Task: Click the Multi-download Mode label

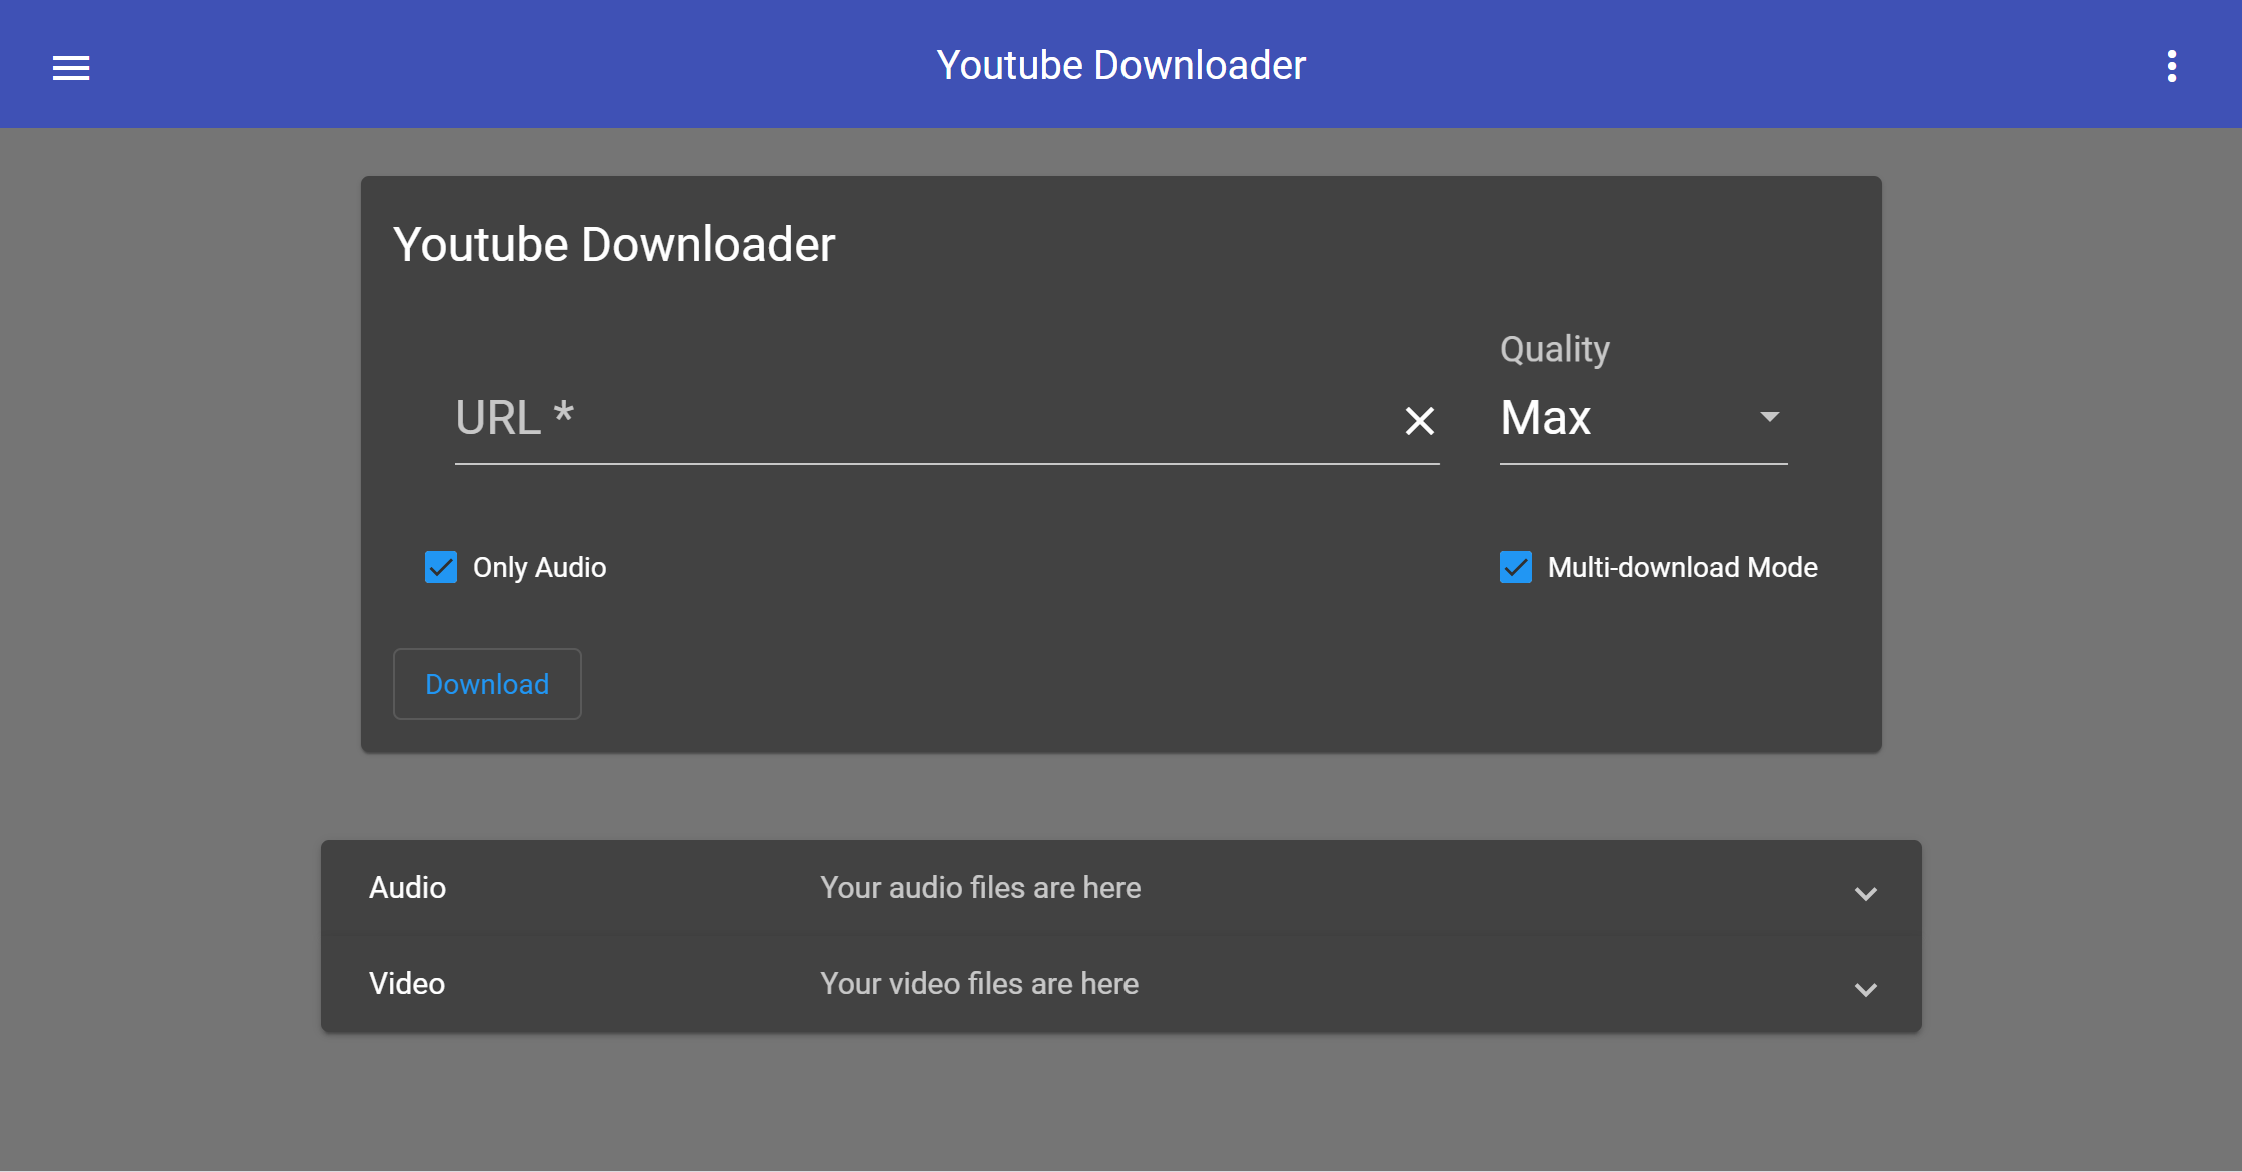Action: (1682, 568)
